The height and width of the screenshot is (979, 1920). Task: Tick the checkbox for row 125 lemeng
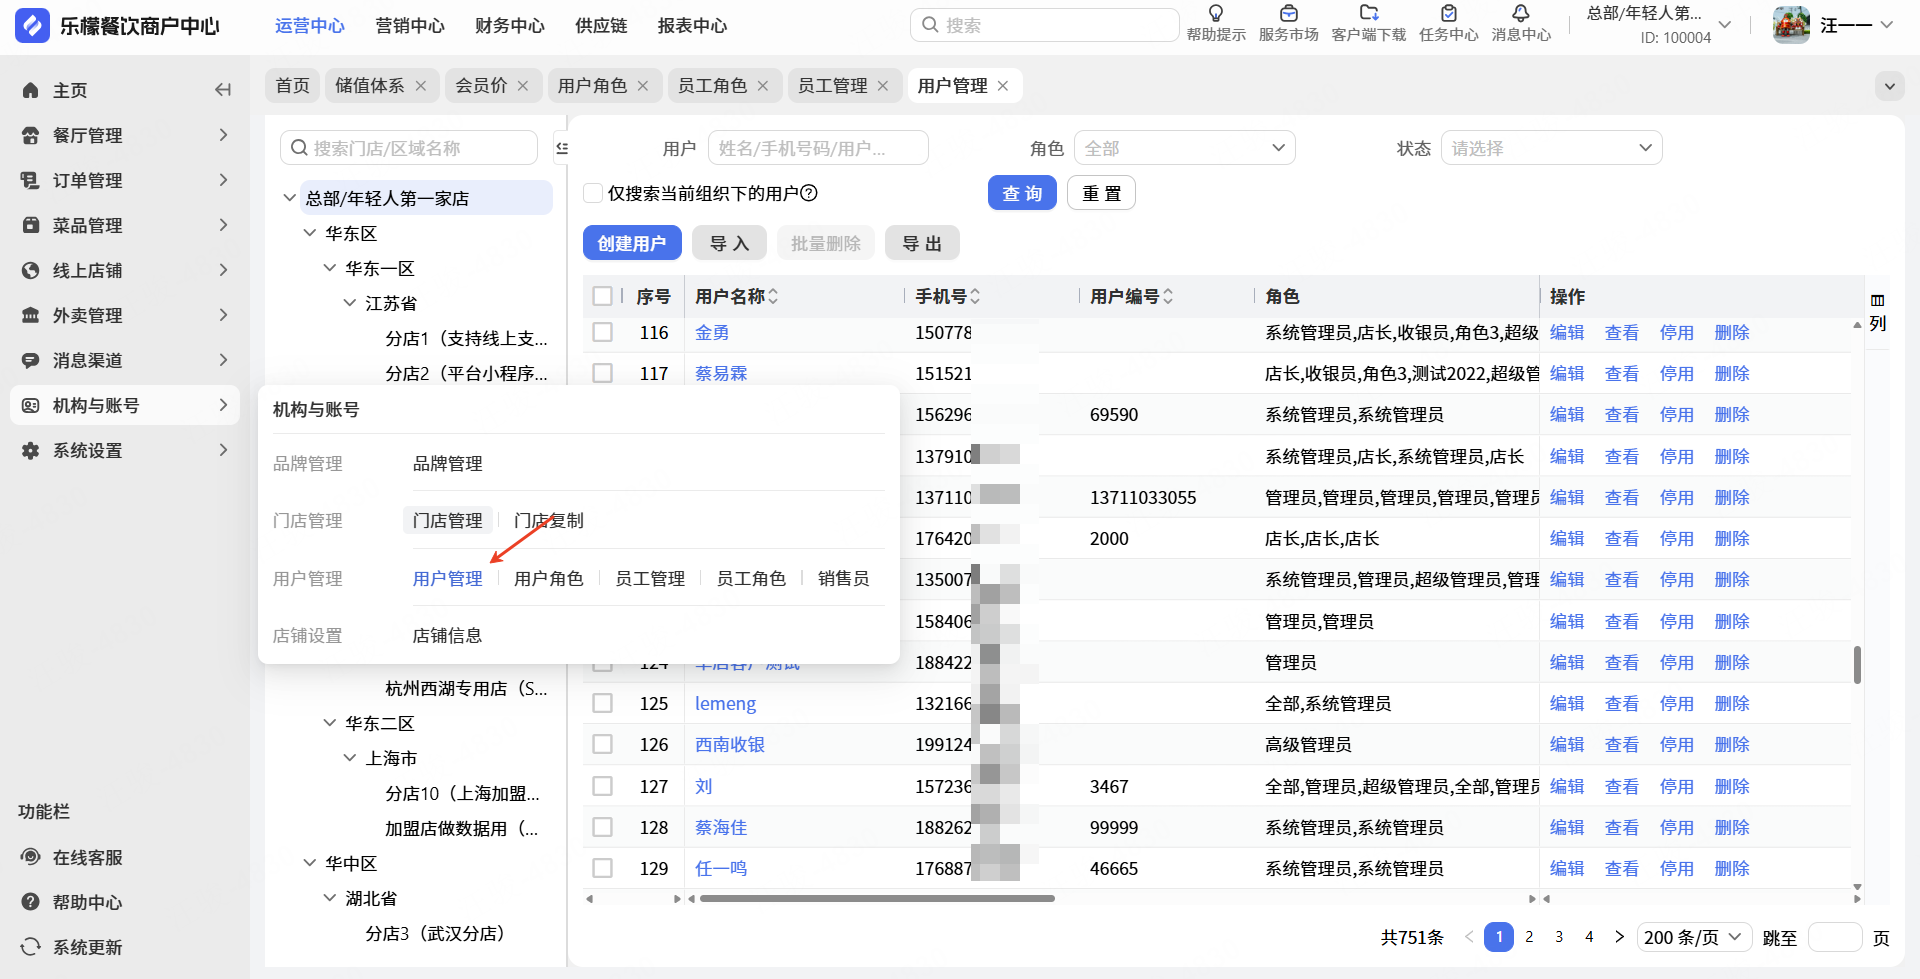click(602, 703)
